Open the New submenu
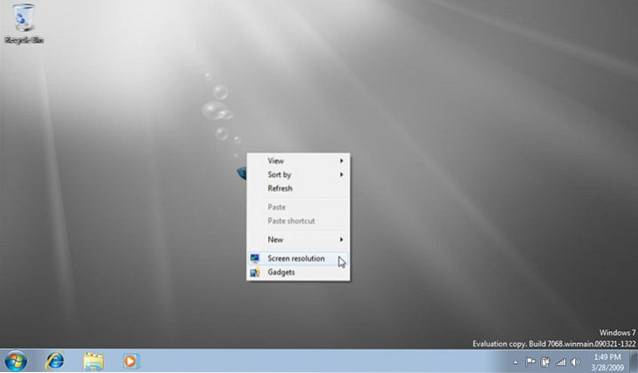 point(298,240)
